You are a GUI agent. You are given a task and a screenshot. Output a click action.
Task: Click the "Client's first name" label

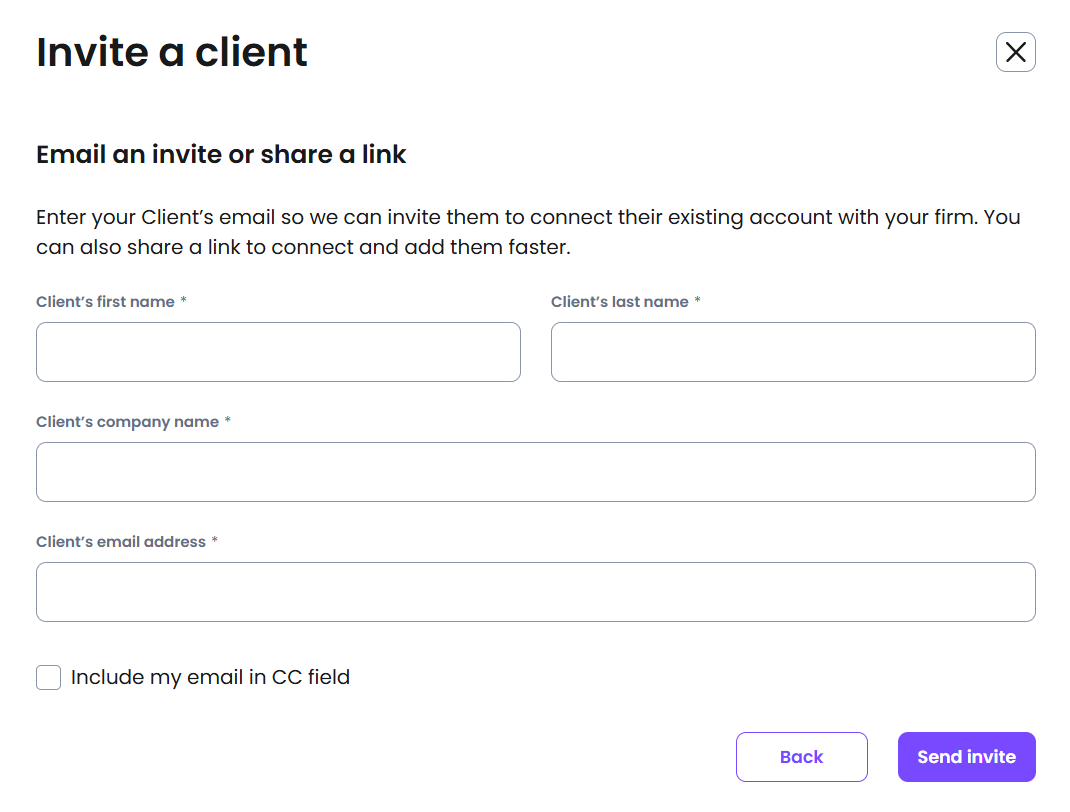tap(105, 302)
